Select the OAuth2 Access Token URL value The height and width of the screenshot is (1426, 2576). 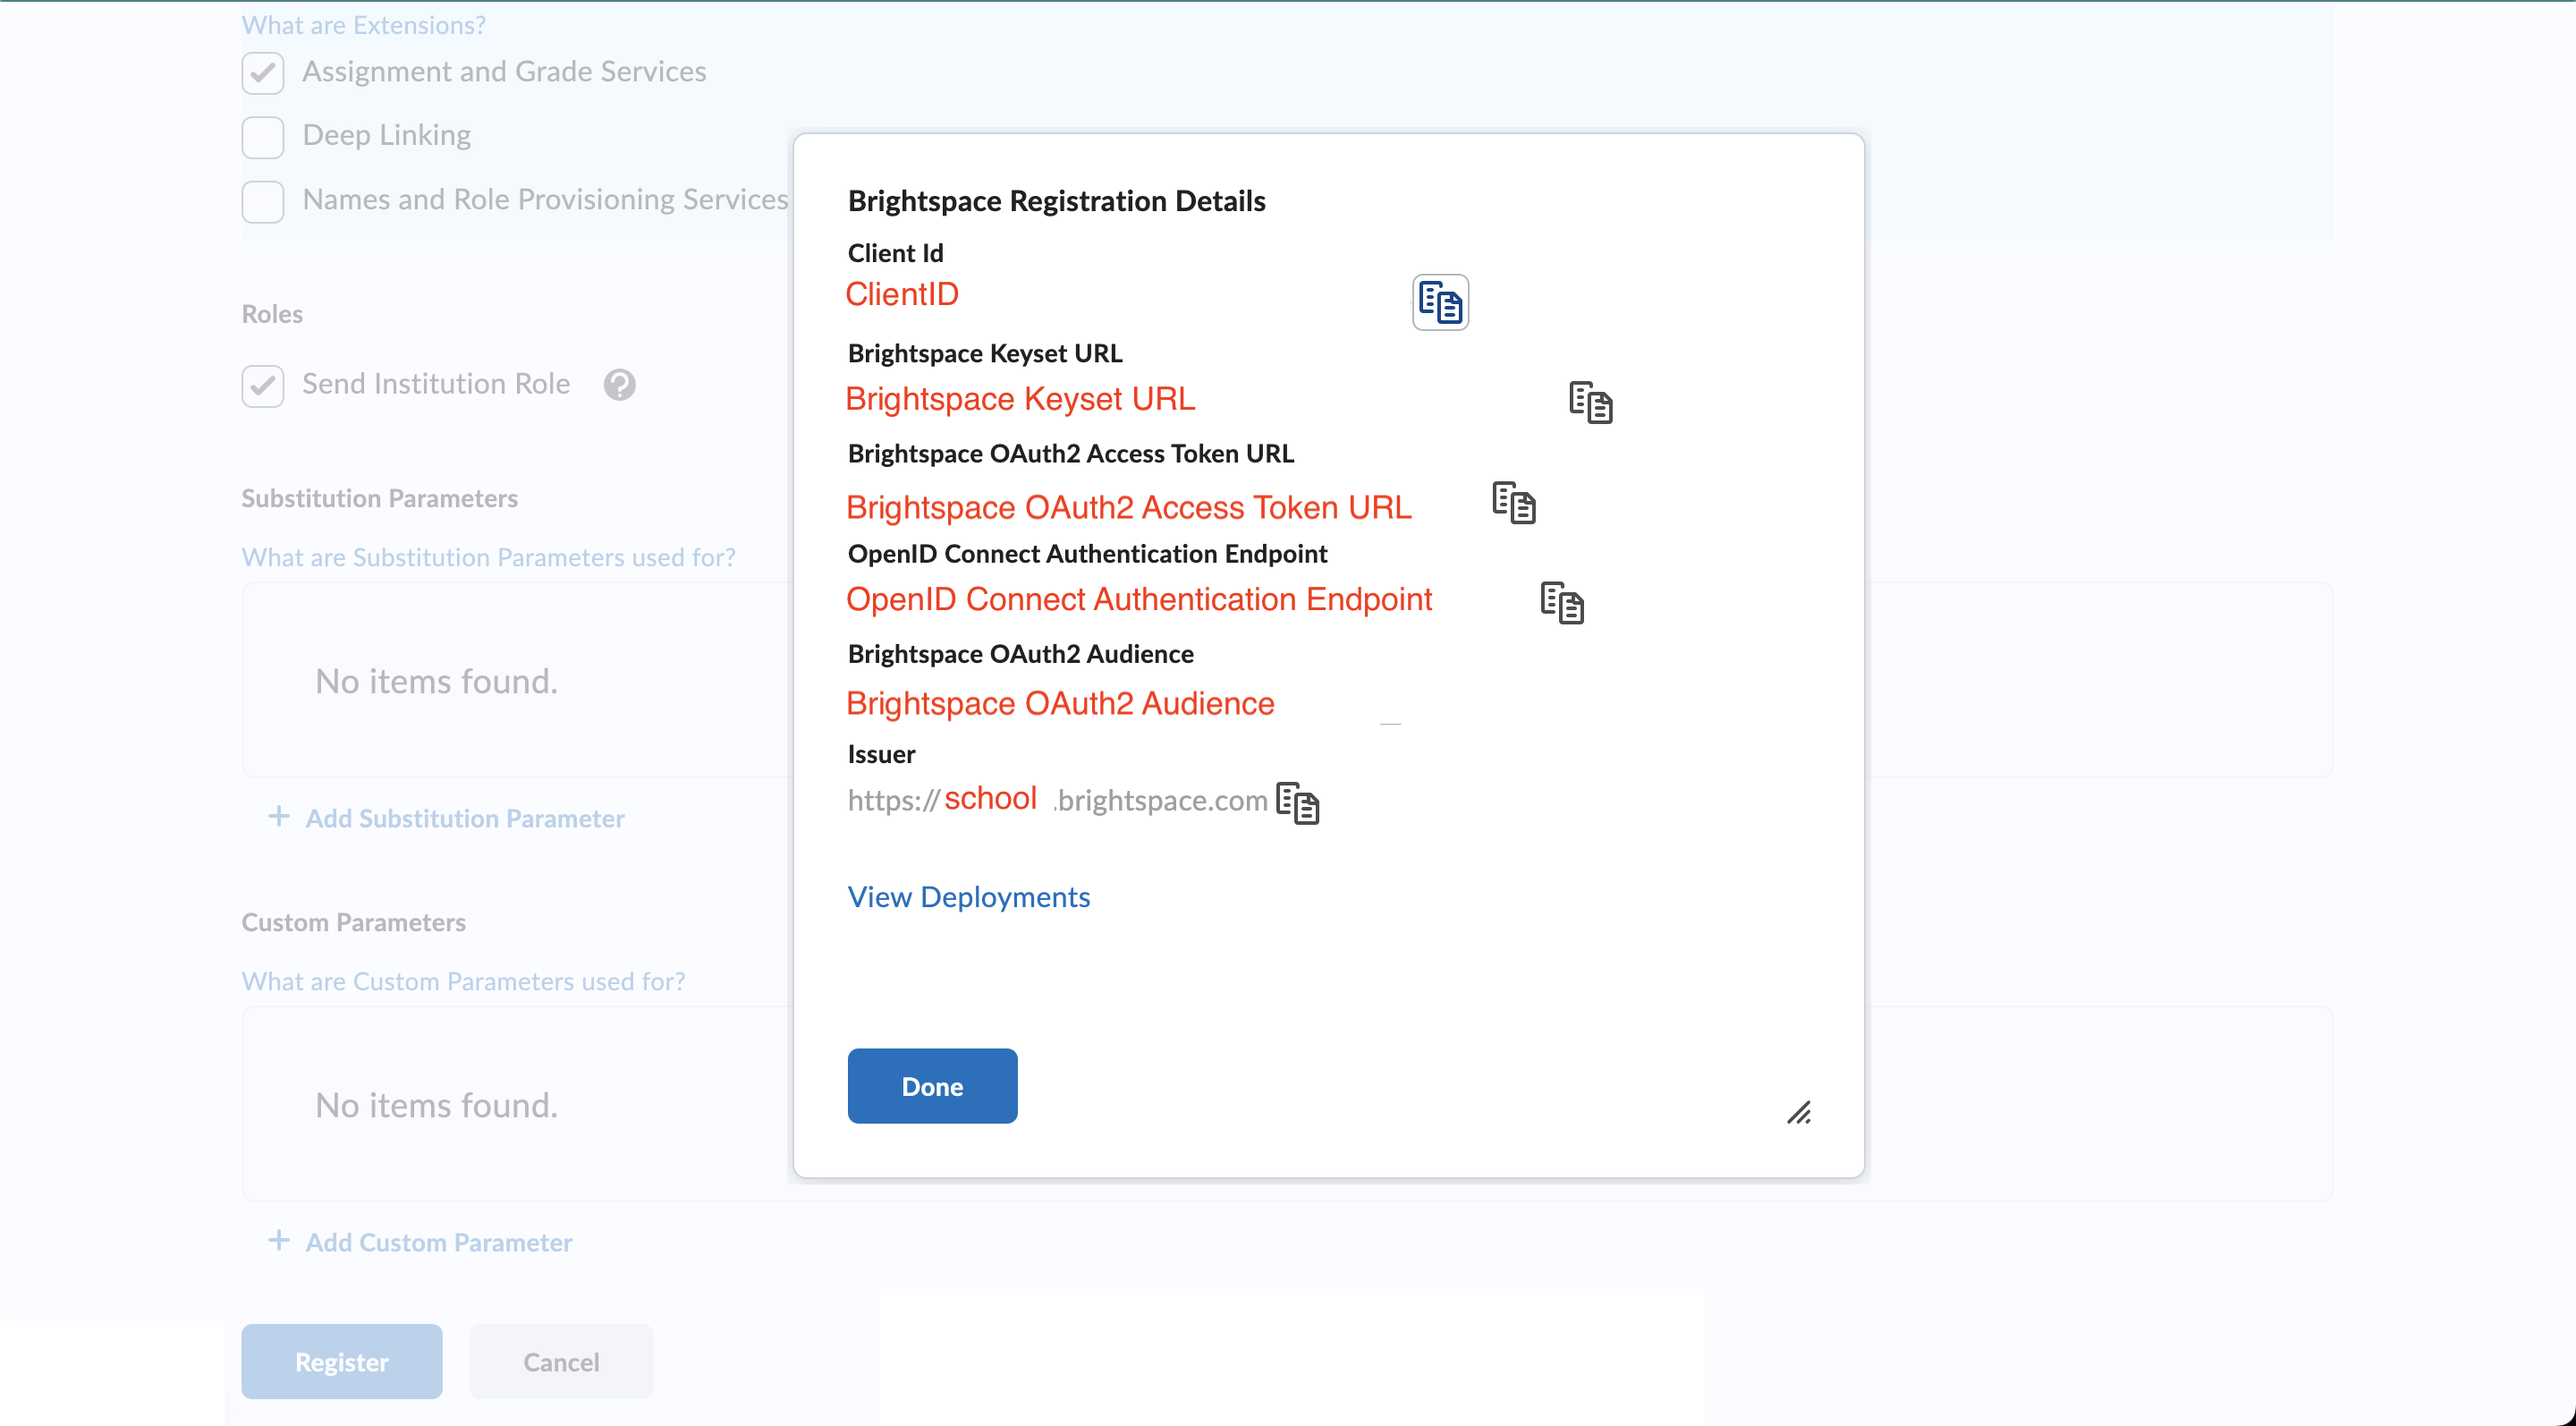coord(1128,508)
